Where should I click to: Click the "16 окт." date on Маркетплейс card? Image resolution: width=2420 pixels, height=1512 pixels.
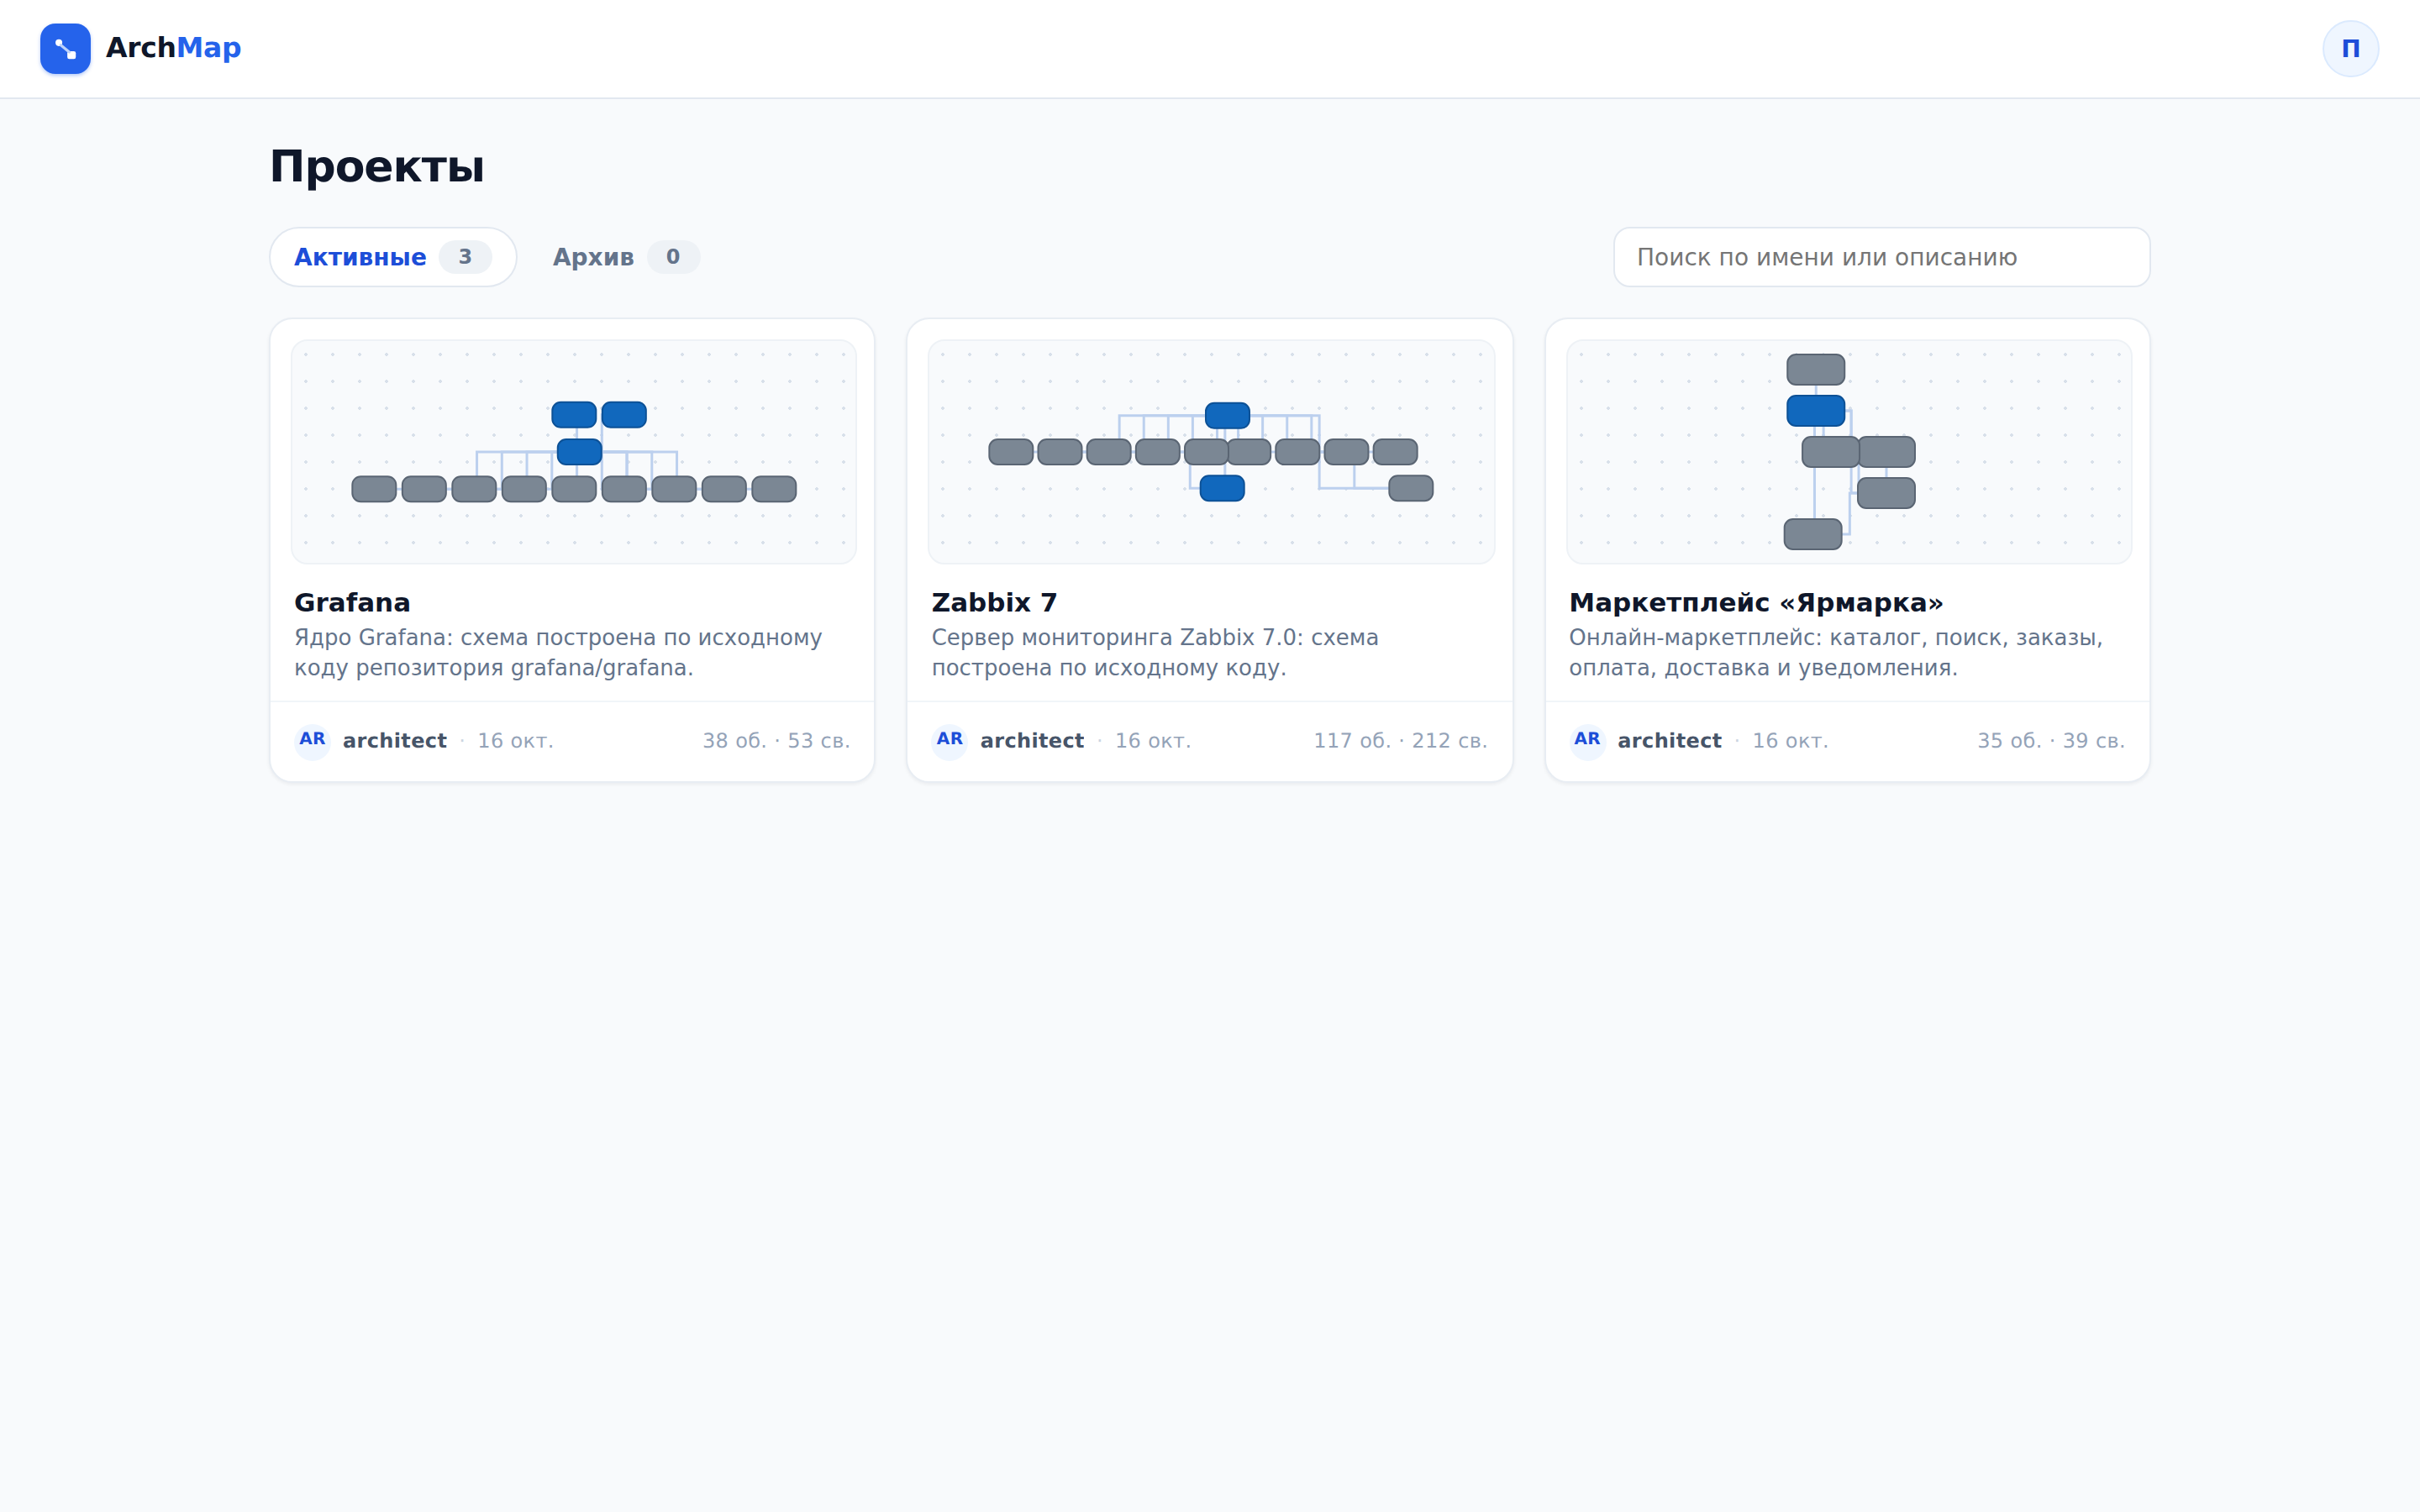point(1790,741)
